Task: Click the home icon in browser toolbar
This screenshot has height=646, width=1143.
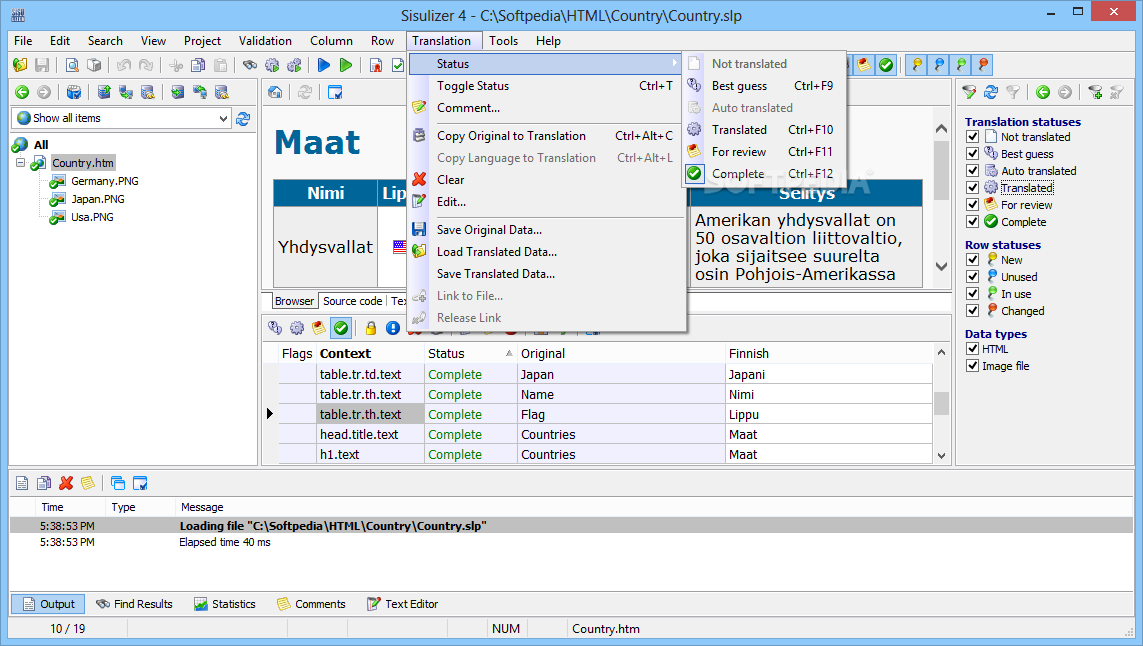Action: 275,92
